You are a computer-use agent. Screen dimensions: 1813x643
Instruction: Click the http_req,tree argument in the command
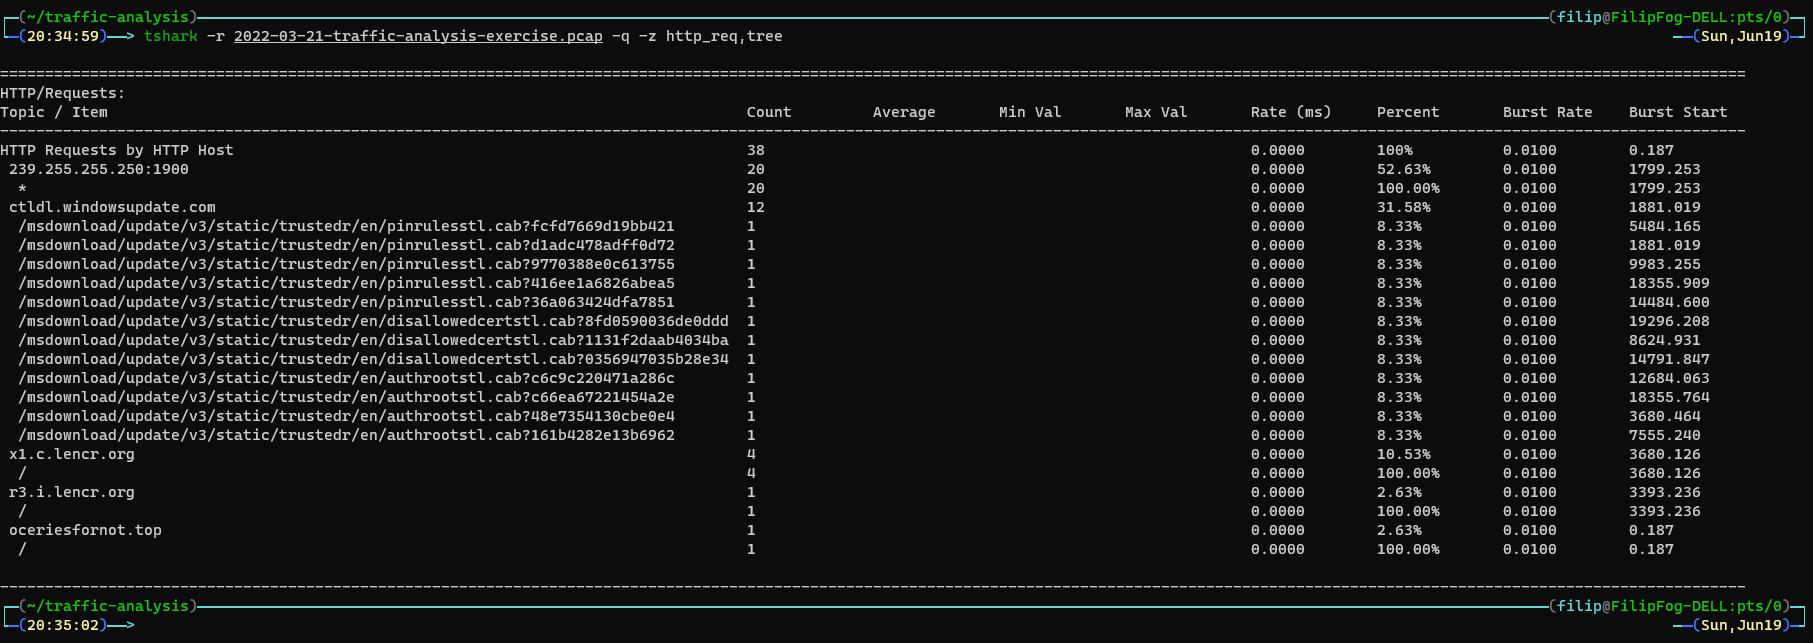[x=724, y=36]
